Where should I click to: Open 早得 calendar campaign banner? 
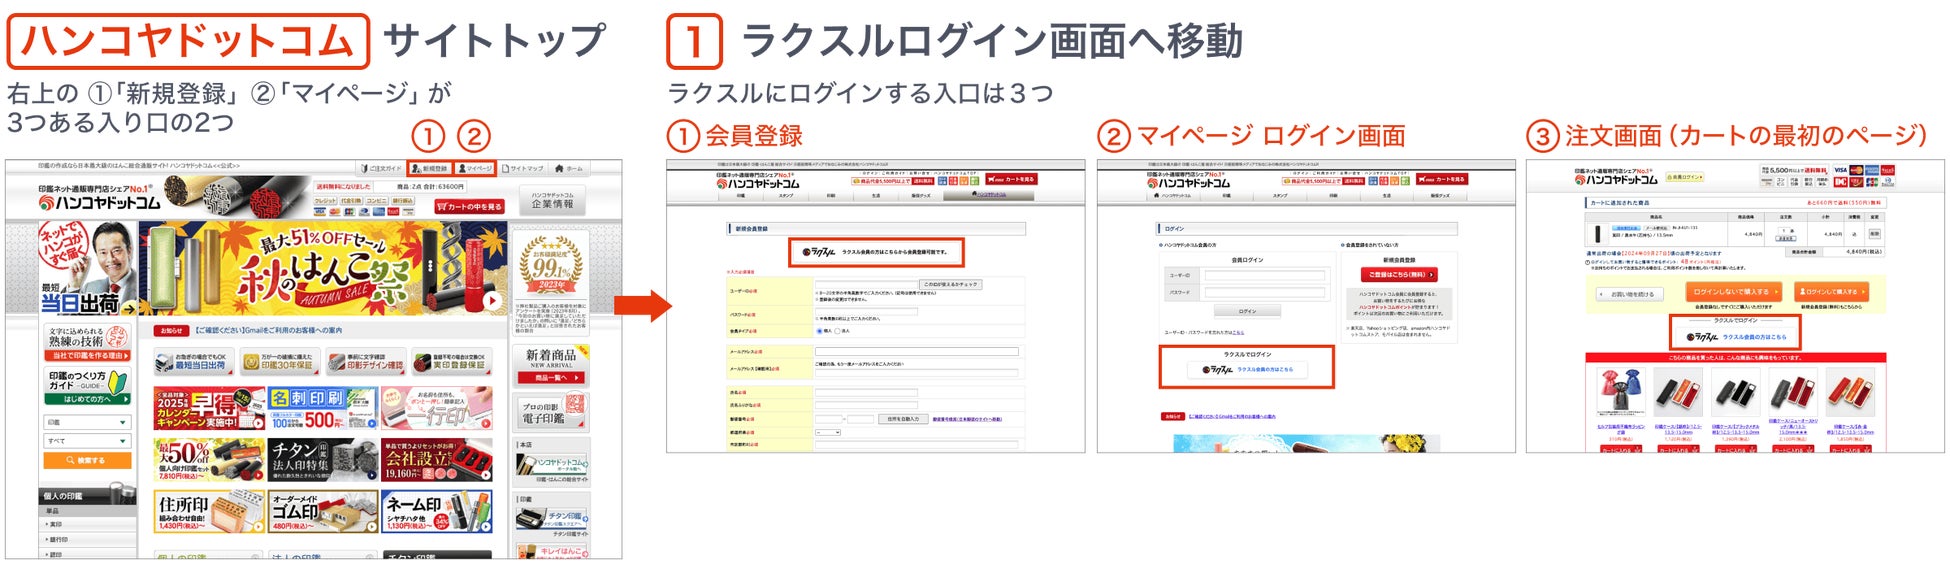pos(209,409)
